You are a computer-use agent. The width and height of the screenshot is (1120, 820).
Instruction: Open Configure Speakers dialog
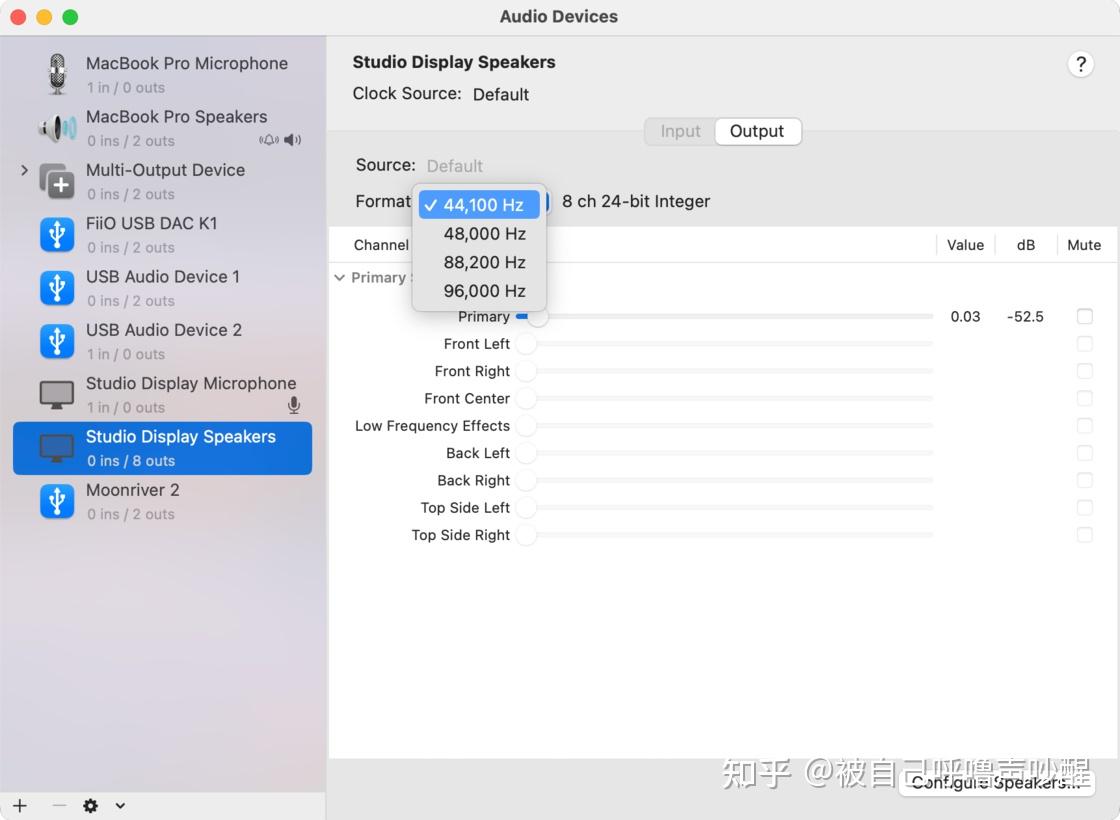[x=997, y=783]
